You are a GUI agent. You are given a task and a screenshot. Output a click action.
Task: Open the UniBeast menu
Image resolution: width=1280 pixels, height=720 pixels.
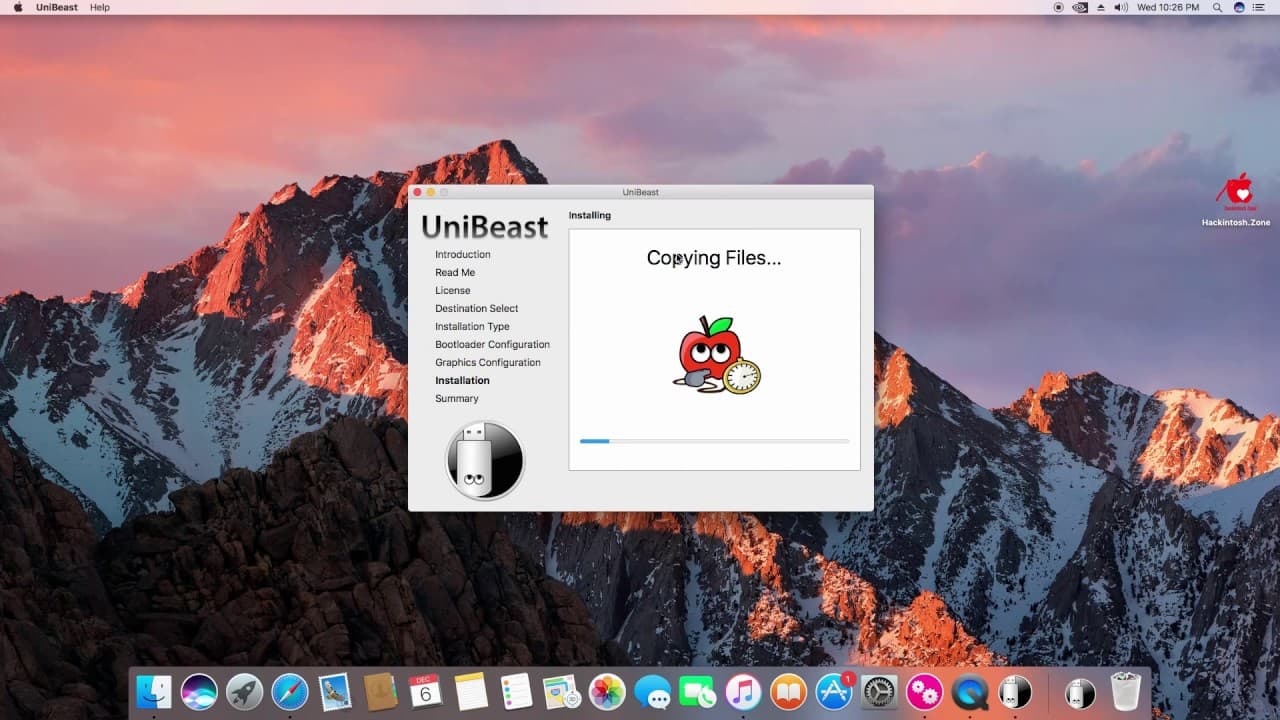pos(57,7)
